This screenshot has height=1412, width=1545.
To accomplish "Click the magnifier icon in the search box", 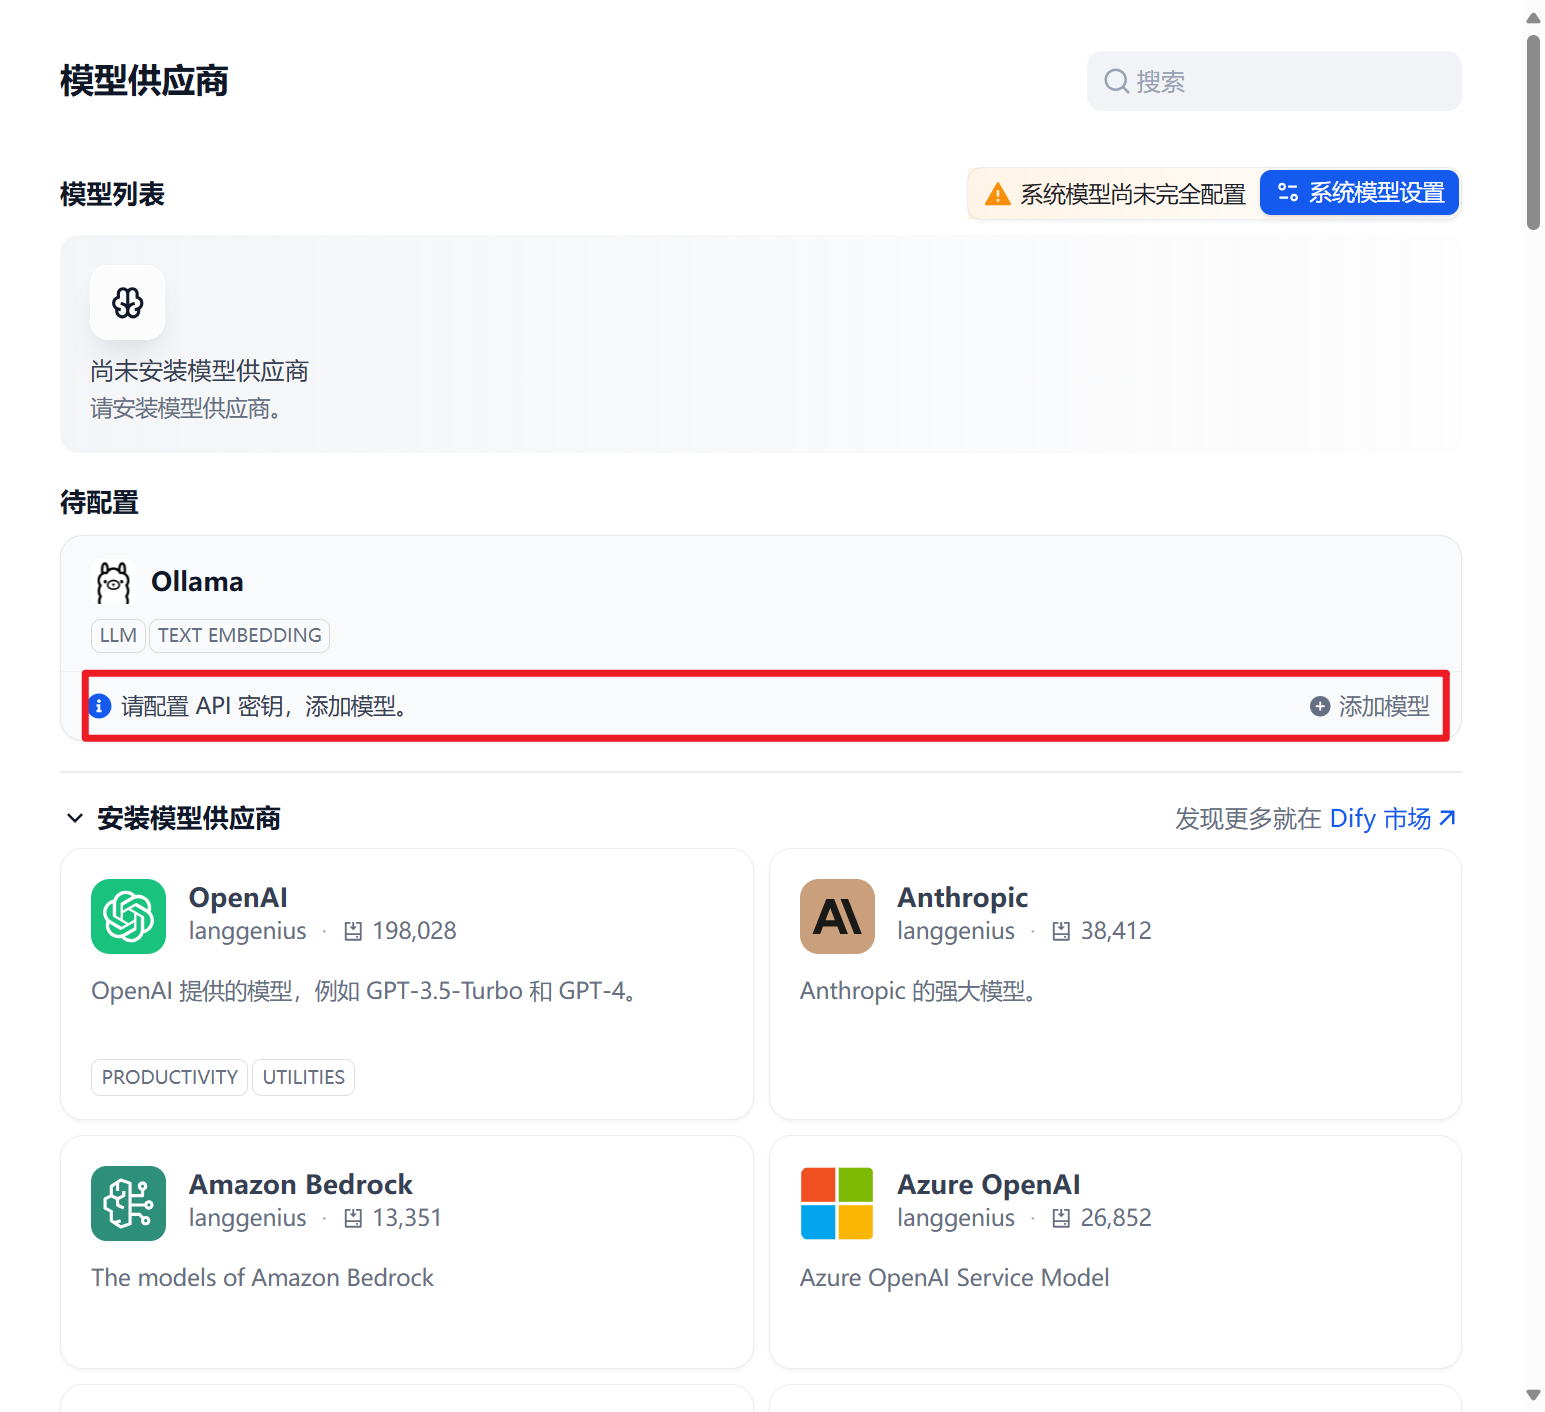I will click(1116, 81).
